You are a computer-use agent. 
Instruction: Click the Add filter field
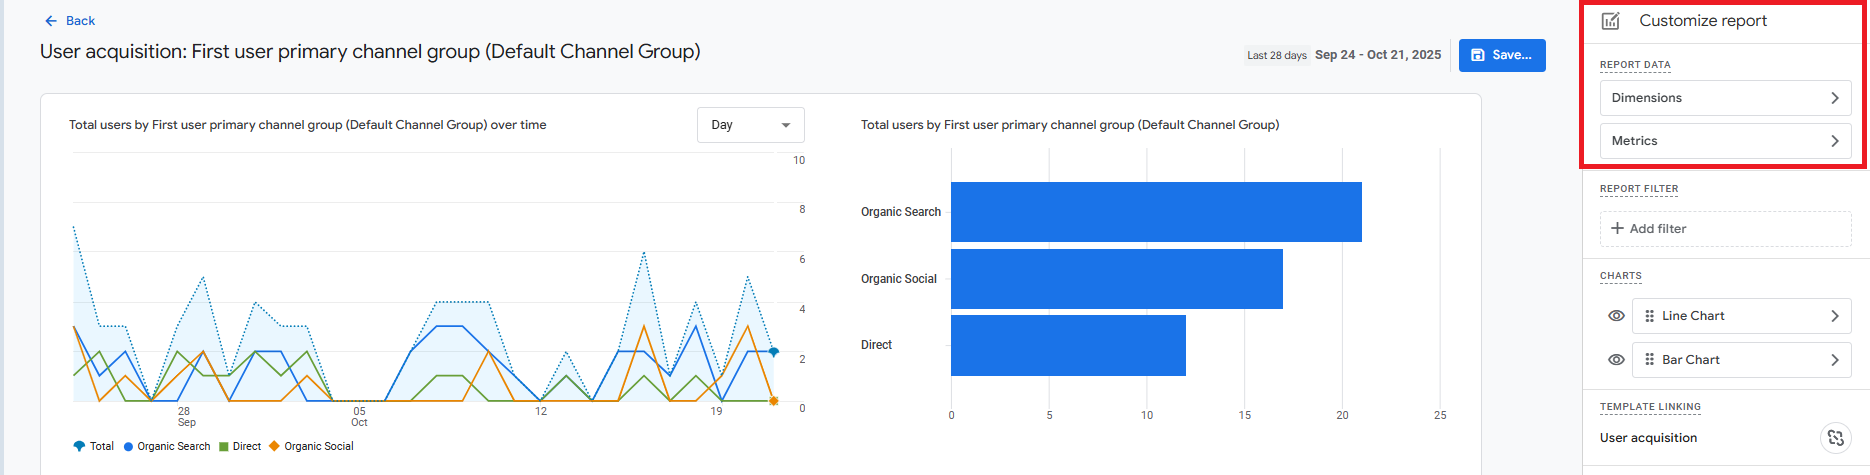(x=1725, y=229)
